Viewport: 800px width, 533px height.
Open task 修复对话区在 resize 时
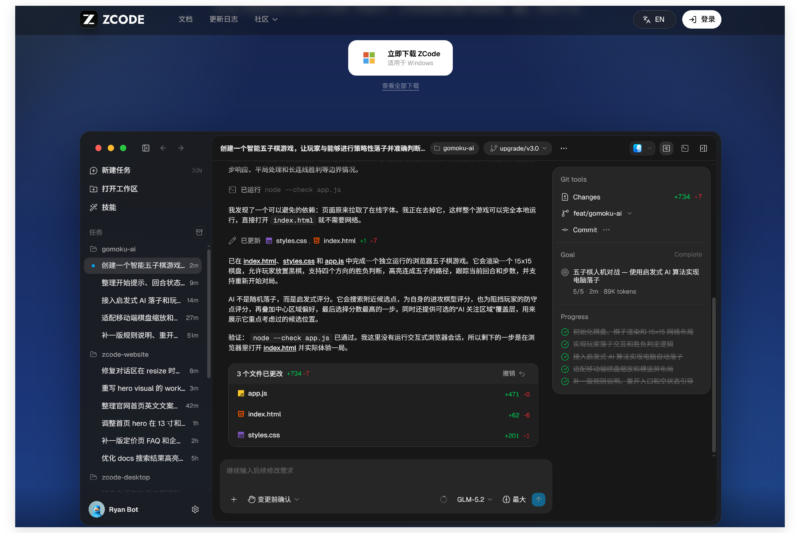(x=143, y=371)
